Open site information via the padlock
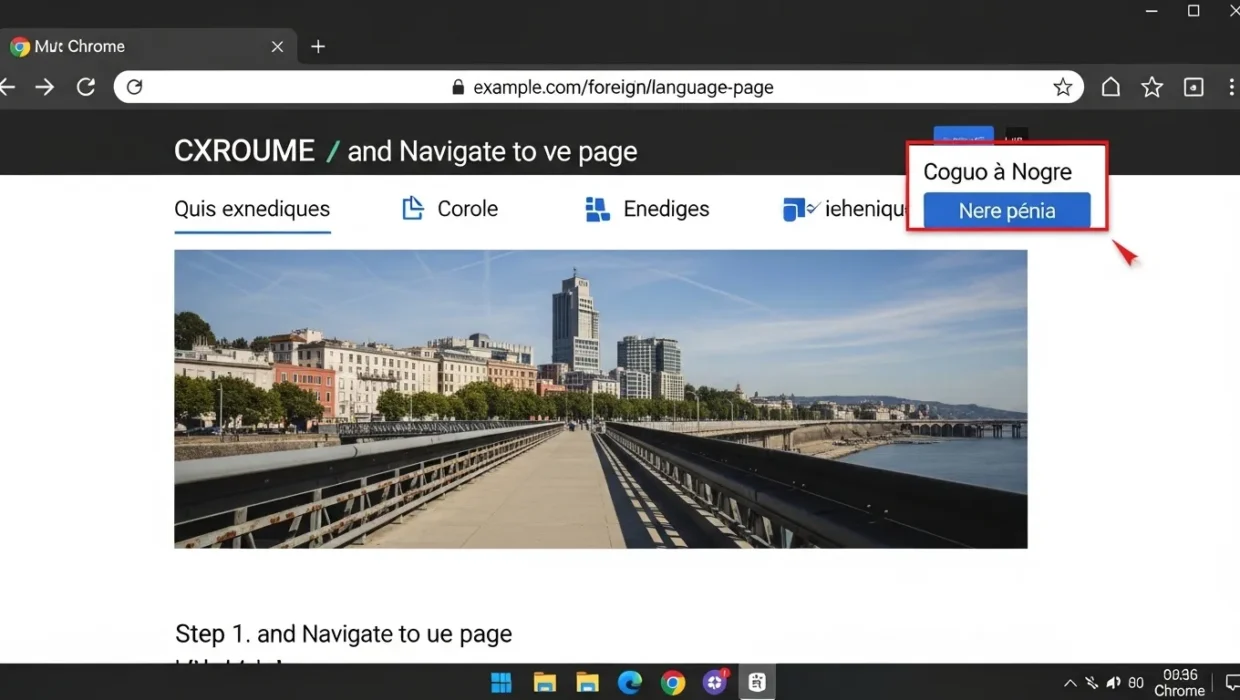Viewport: 1240px width, 700px height. pyautogui.click(x=456, y=87)
